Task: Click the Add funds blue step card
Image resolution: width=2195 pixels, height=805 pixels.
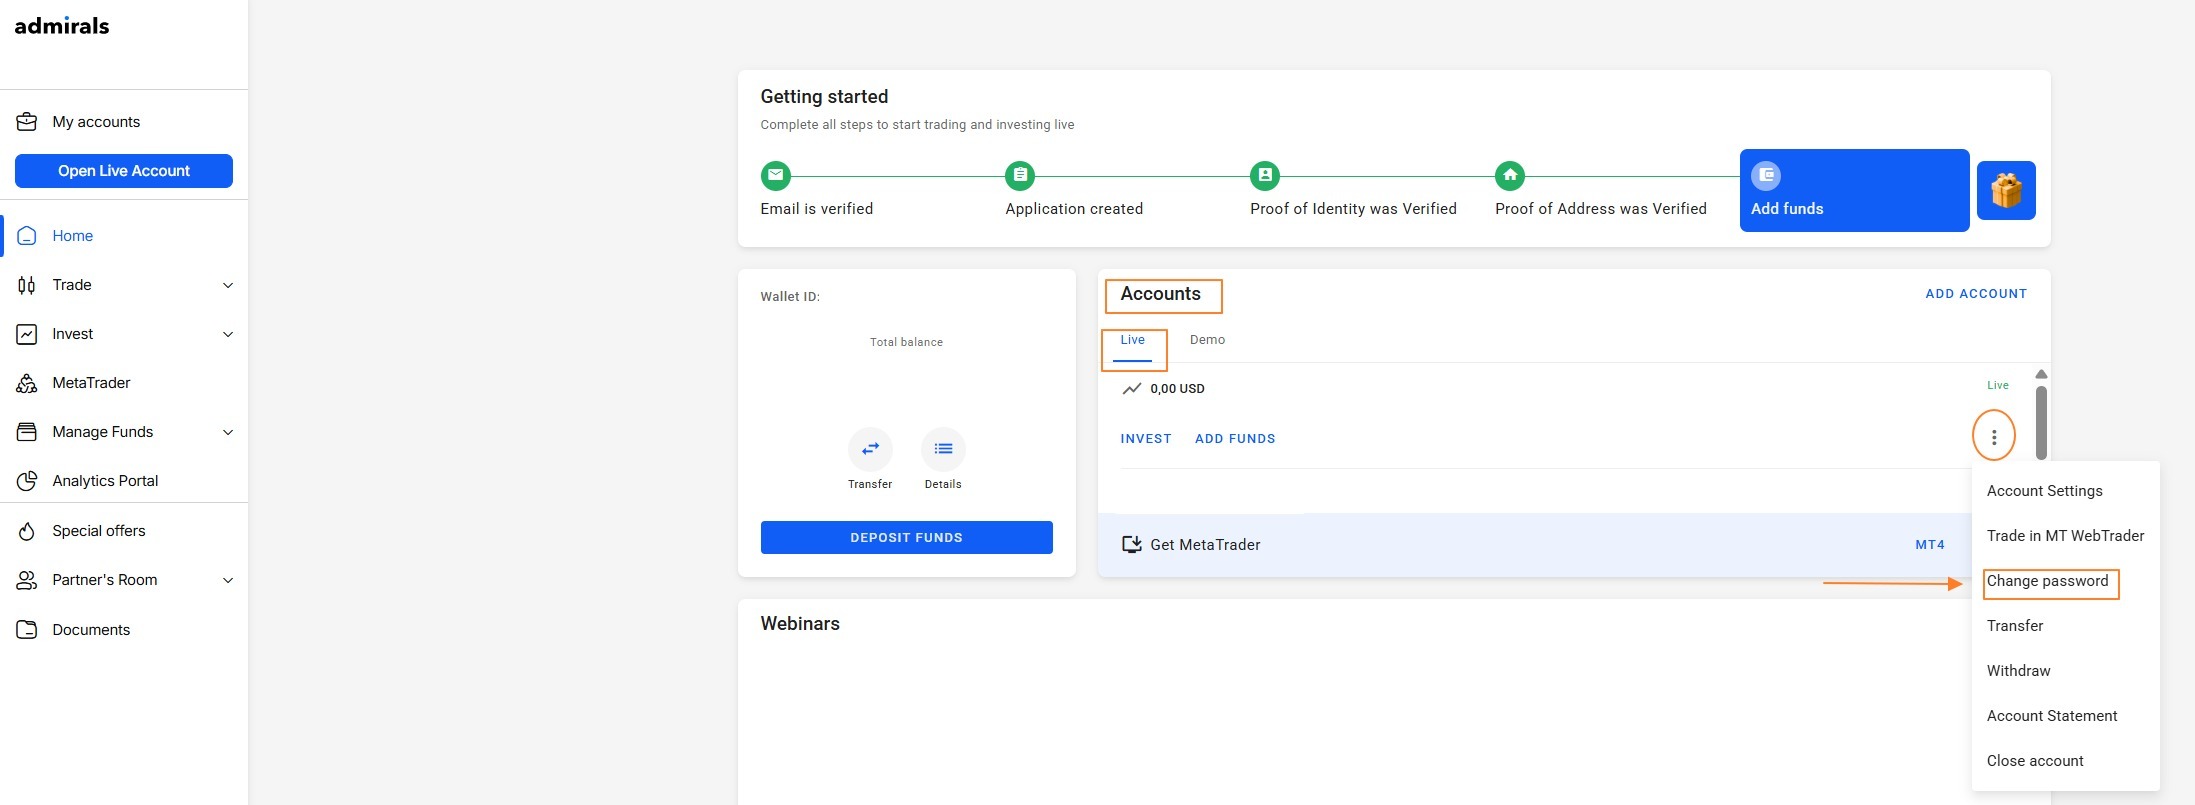Action: point(1854,190)
